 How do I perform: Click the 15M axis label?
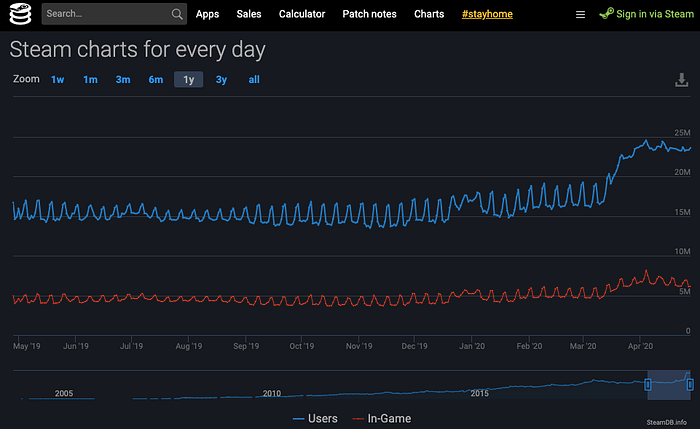click(682, 212)
